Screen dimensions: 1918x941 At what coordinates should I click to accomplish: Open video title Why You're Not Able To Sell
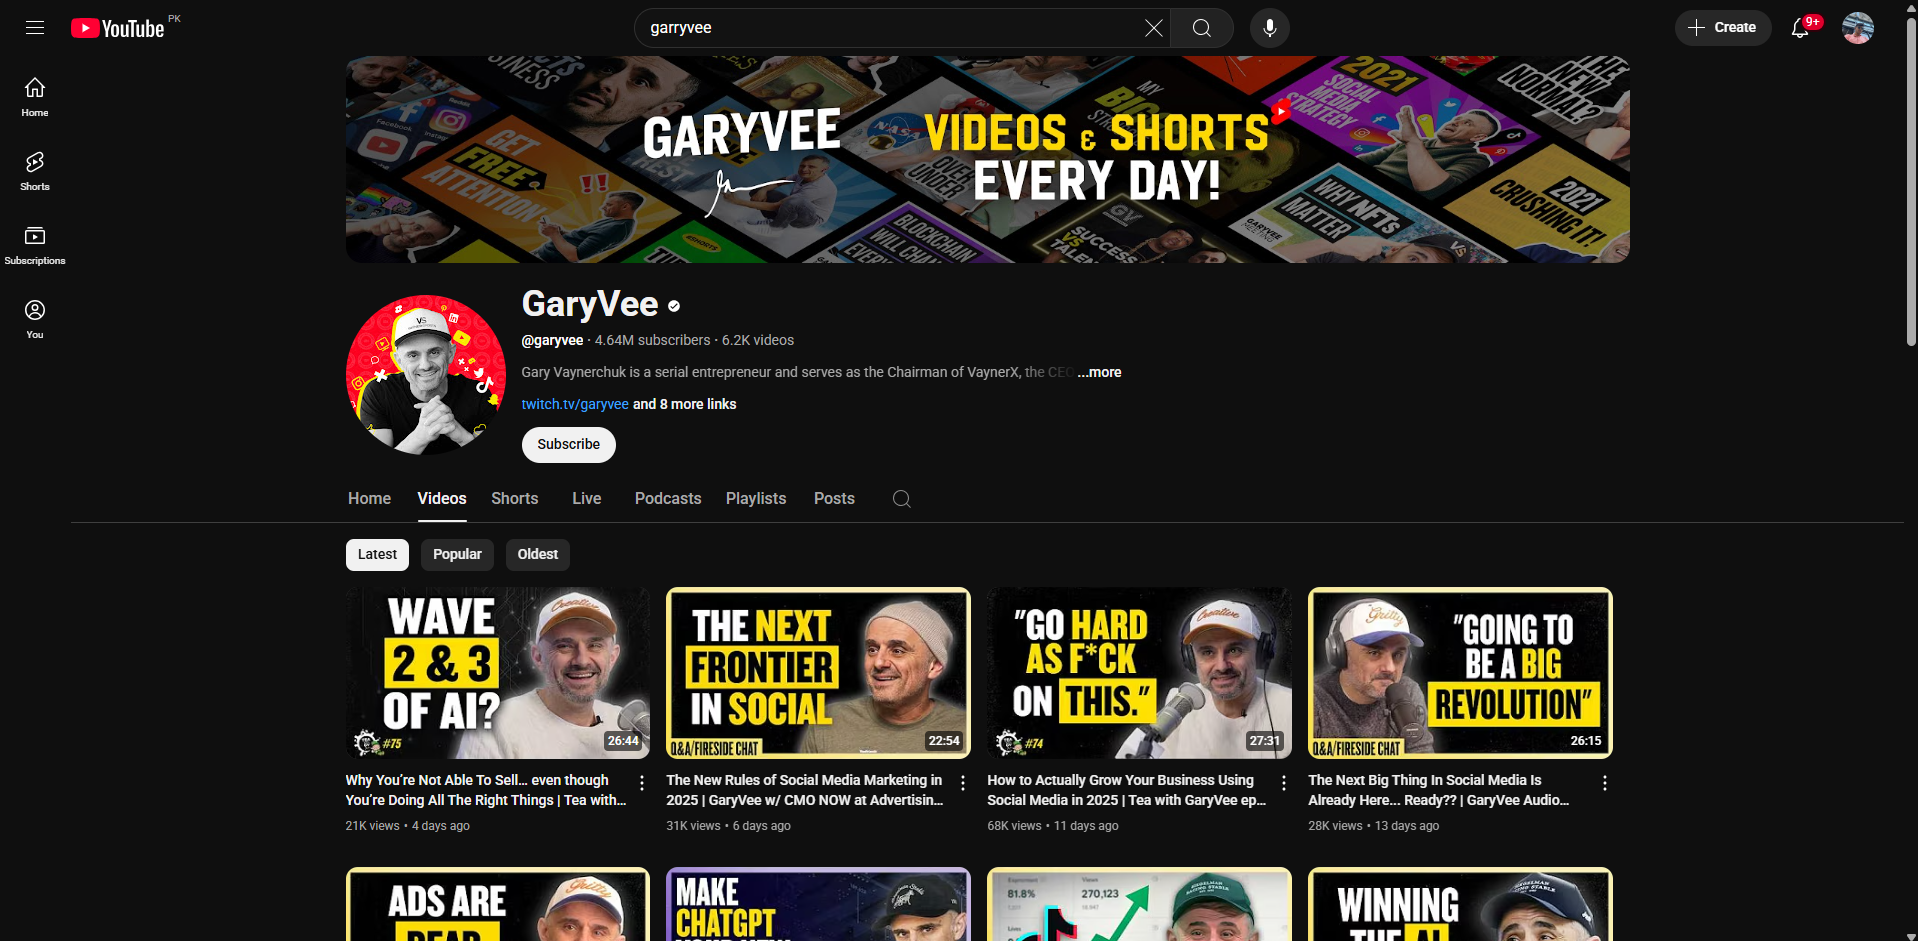(x=486, y=790)
